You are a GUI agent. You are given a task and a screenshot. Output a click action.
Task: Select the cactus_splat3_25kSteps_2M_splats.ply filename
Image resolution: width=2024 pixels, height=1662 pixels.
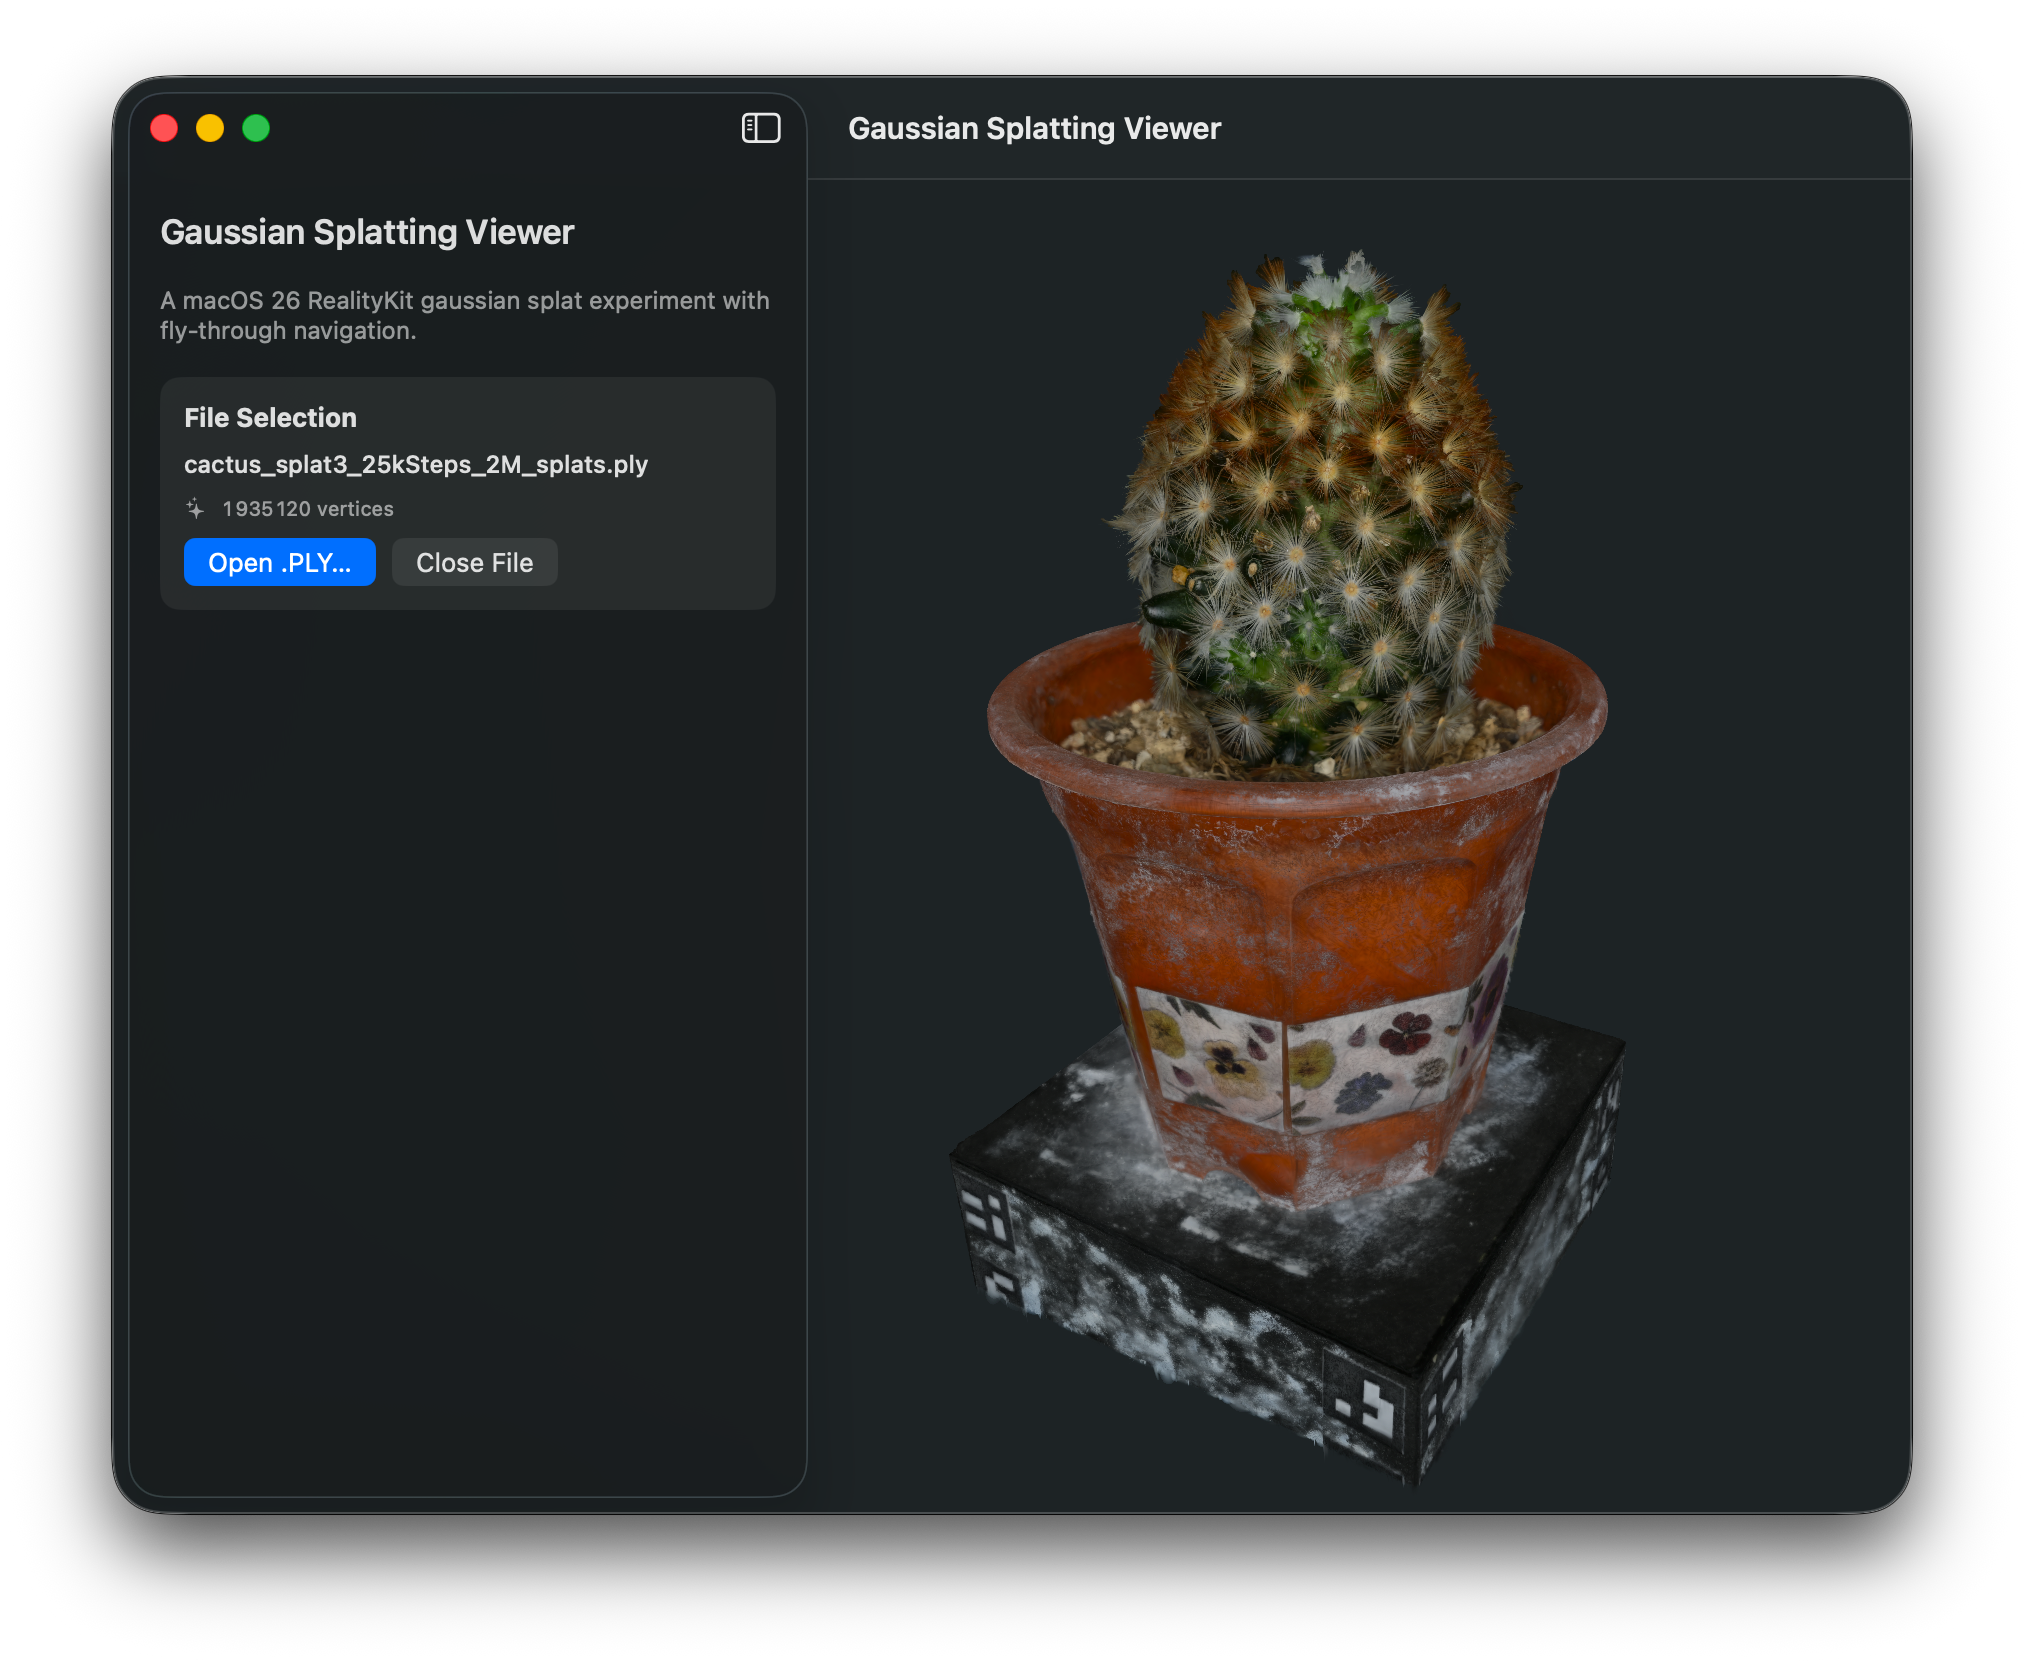pyautogui.click(x=417, y=464)
